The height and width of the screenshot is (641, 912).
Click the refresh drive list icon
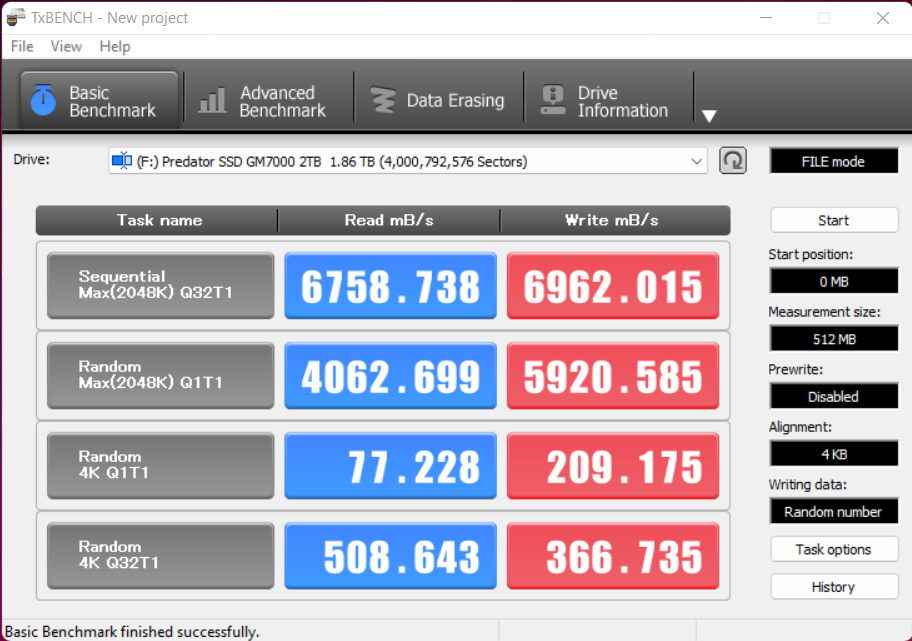click(733, 161)
